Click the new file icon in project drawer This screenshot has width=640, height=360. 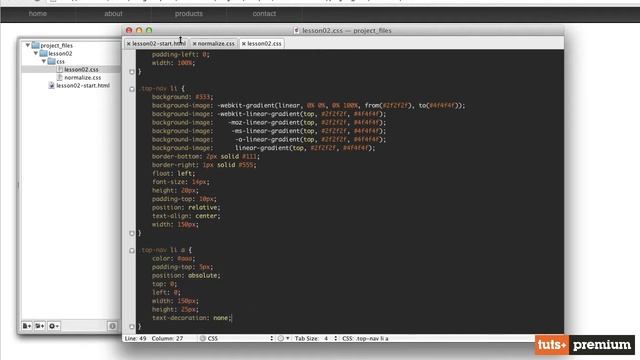[27, 326]
